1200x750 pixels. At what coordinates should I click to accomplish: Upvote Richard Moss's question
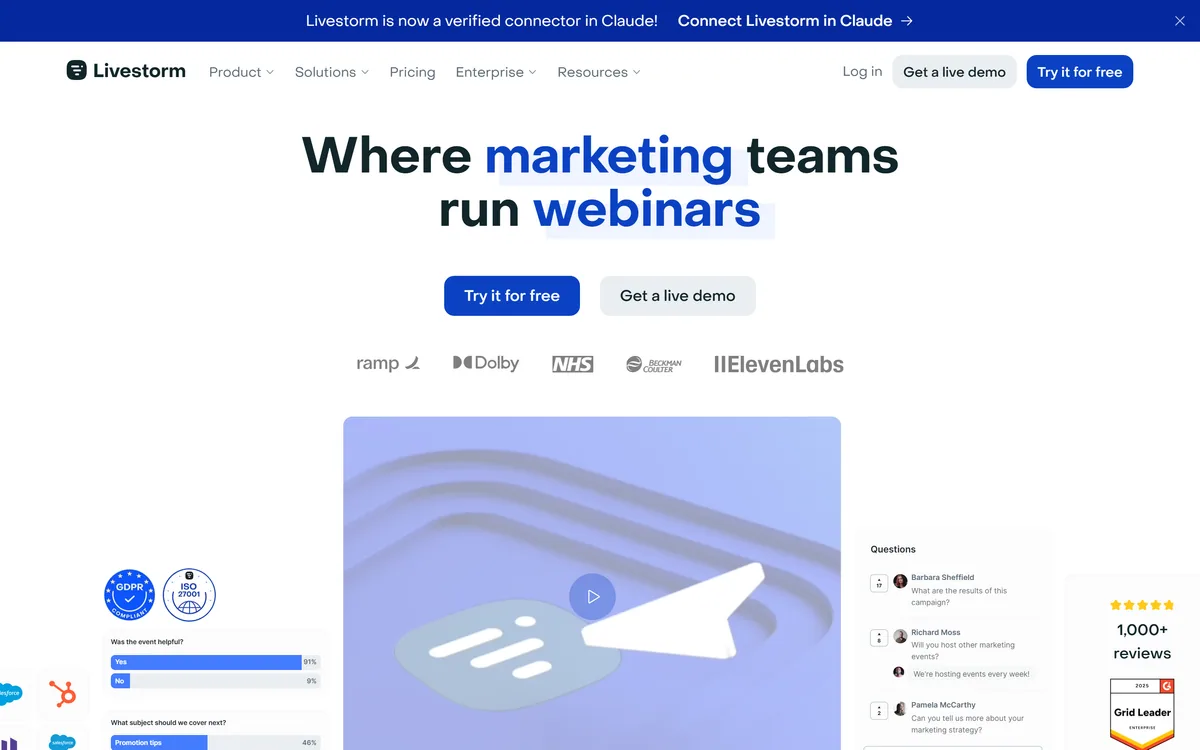(x=879, y=637)
